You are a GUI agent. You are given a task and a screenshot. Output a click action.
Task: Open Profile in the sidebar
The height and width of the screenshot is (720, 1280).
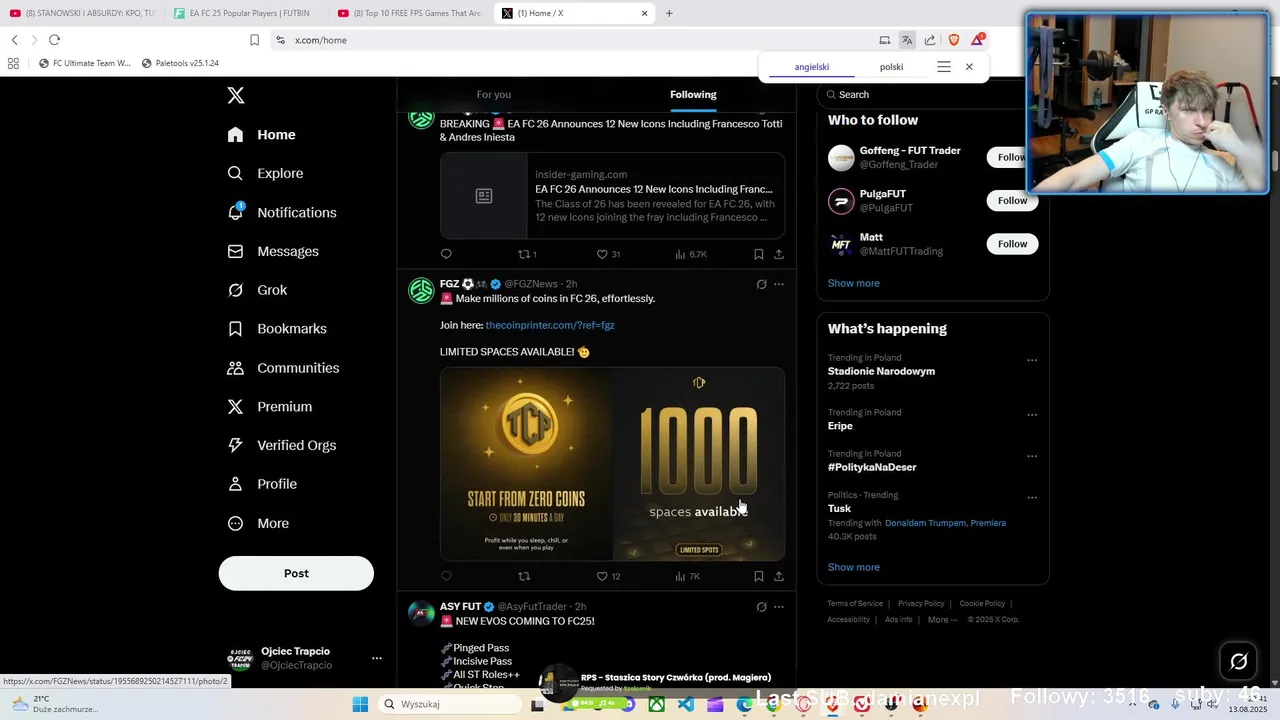261,484
